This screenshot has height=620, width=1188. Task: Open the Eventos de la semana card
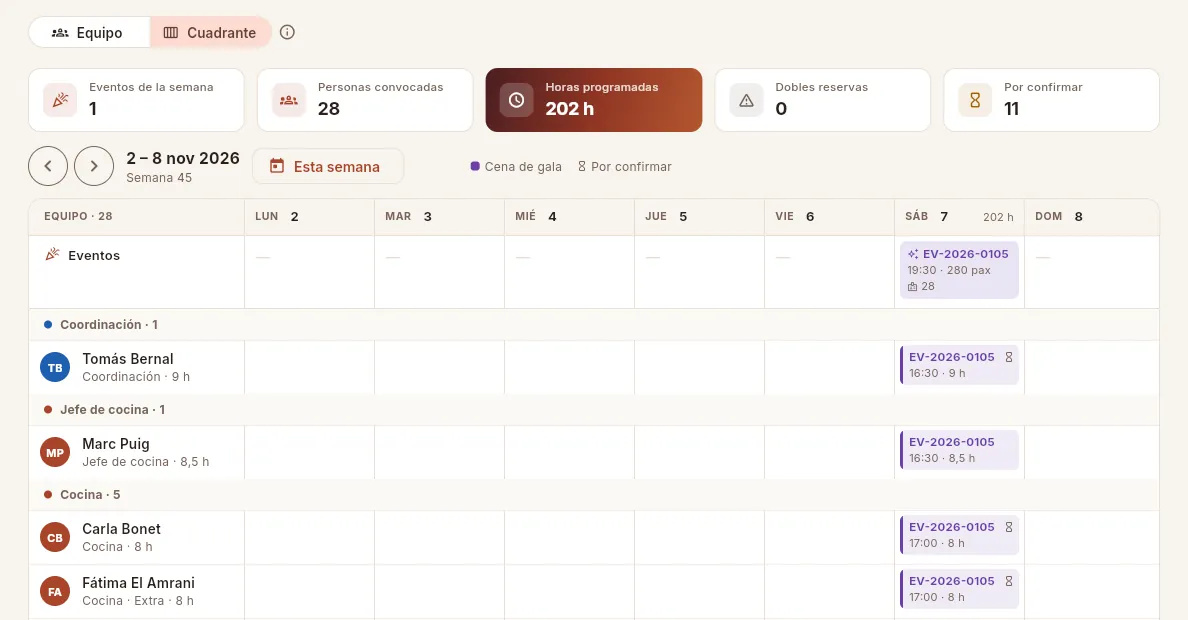pyautogui.click(x=136, y=100)
